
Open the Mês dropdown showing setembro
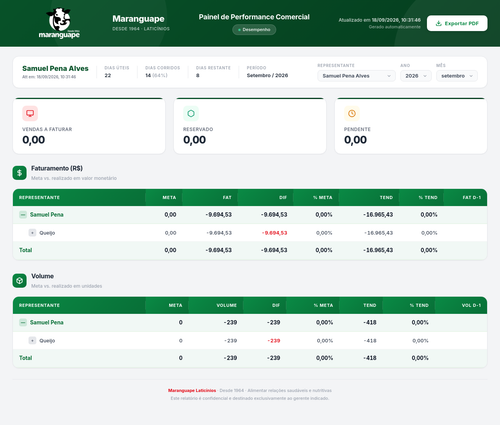(x=457, y=76)
